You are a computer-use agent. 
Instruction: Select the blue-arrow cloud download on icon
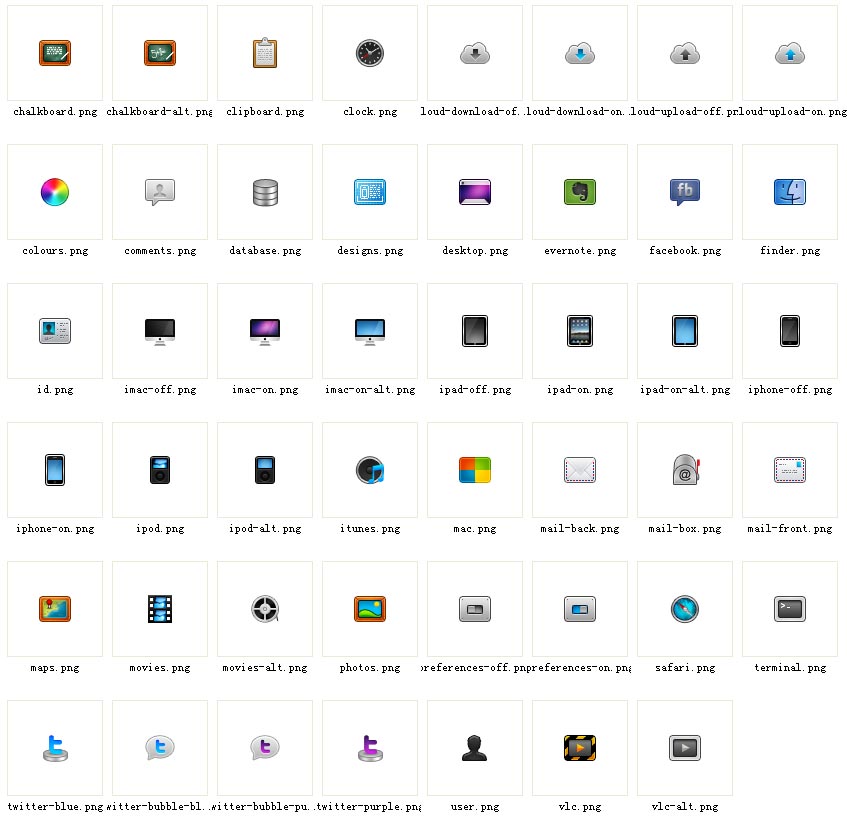coord(580,53)
